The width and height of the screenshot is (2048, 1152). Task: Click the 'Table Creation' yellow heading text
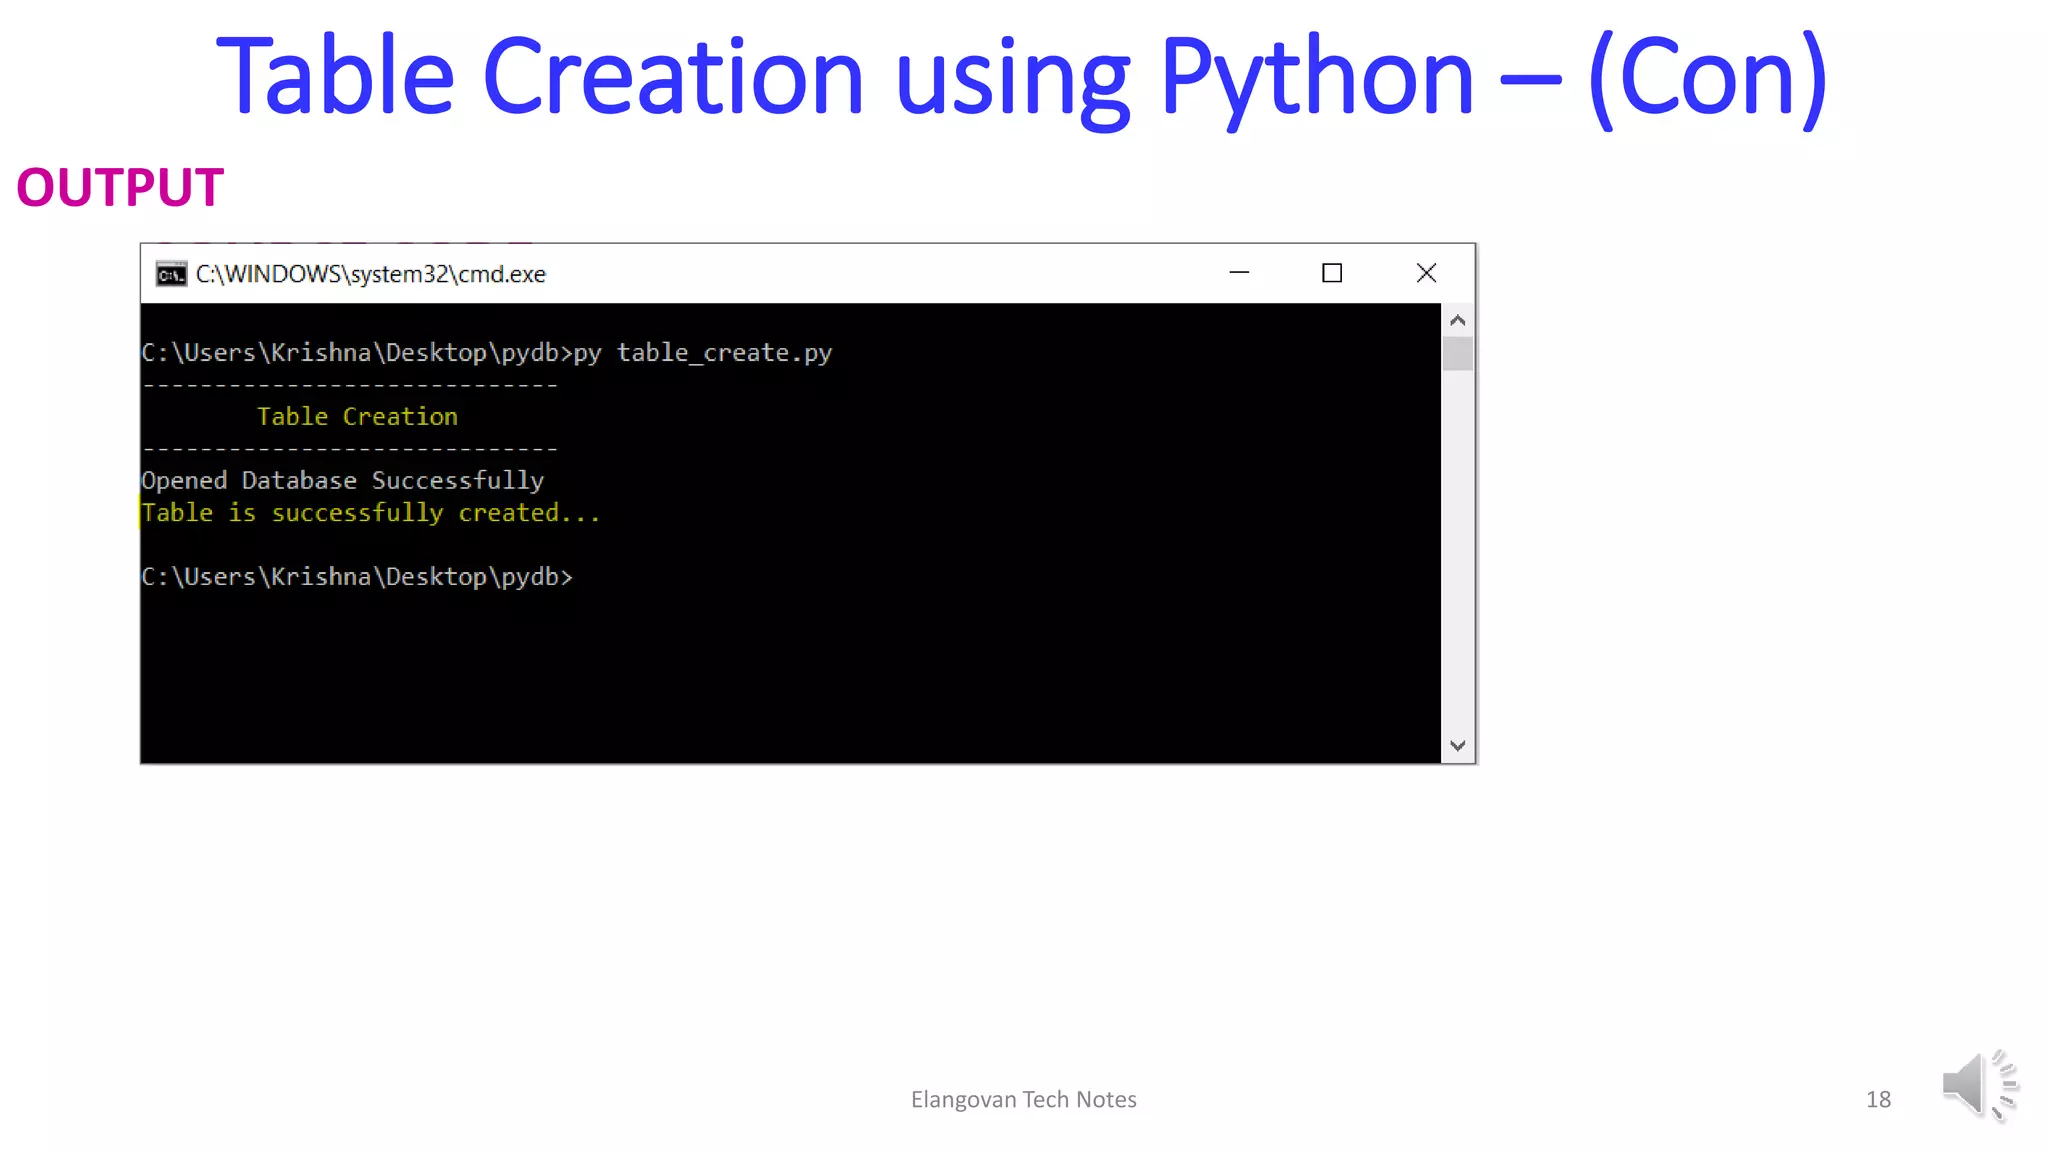[x=357, y=417]
